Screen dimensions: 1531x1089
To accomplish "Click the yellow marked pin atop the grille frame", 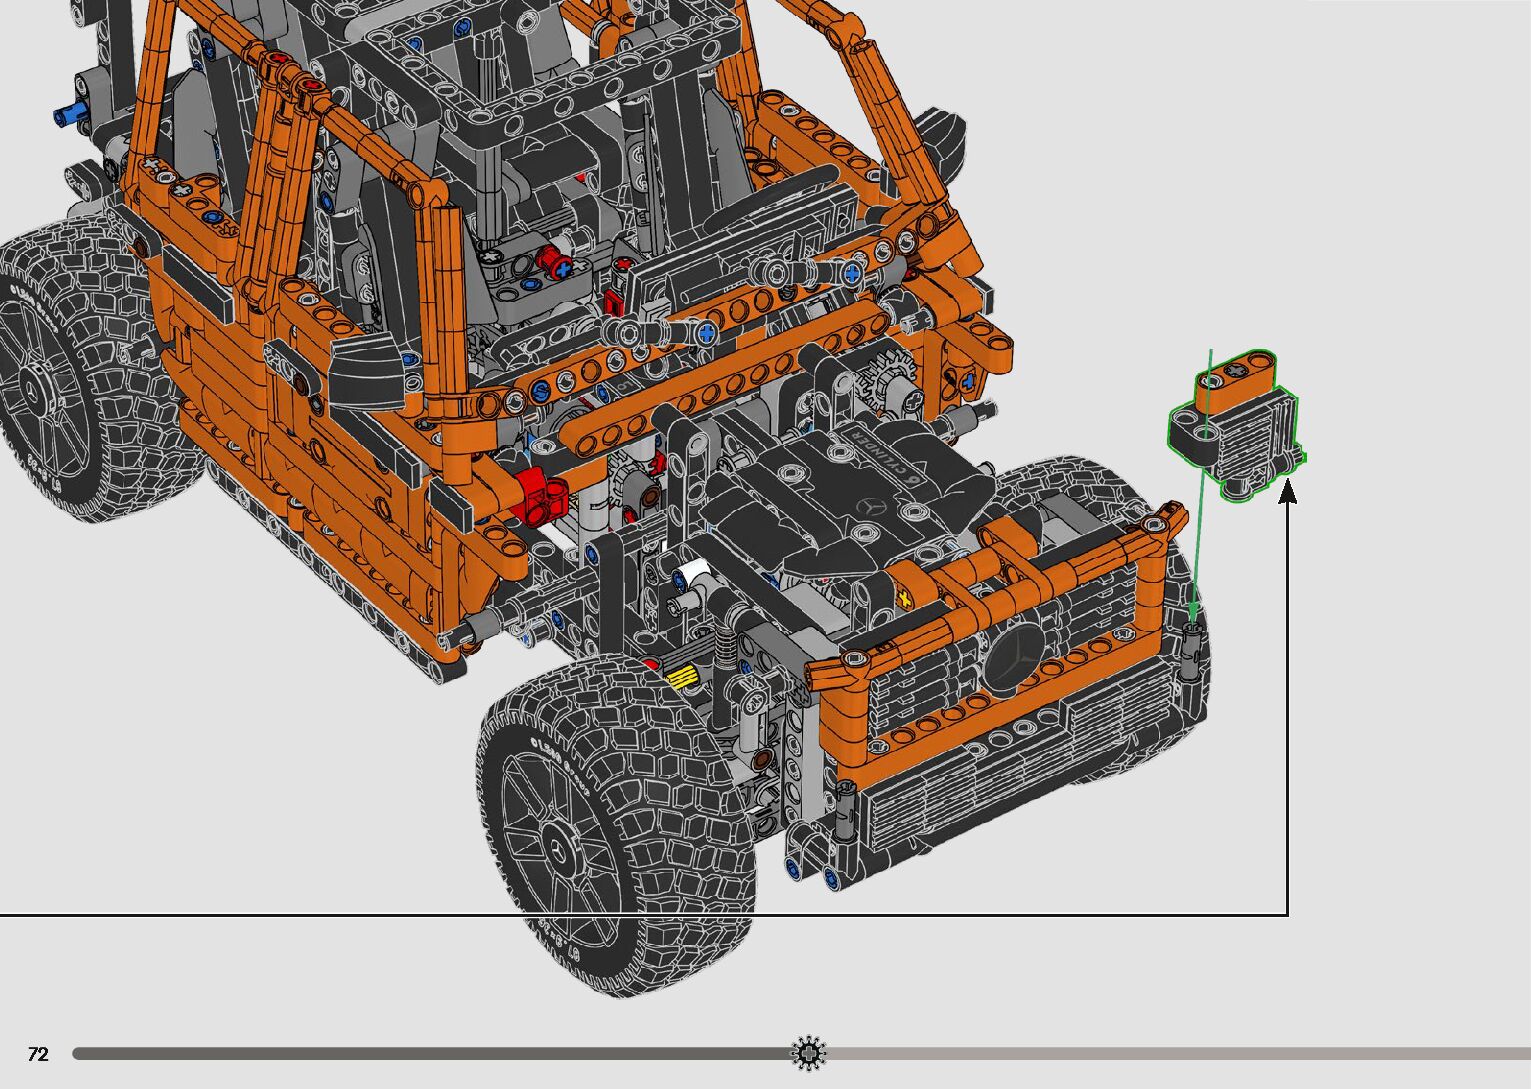I will pos(905,599).
